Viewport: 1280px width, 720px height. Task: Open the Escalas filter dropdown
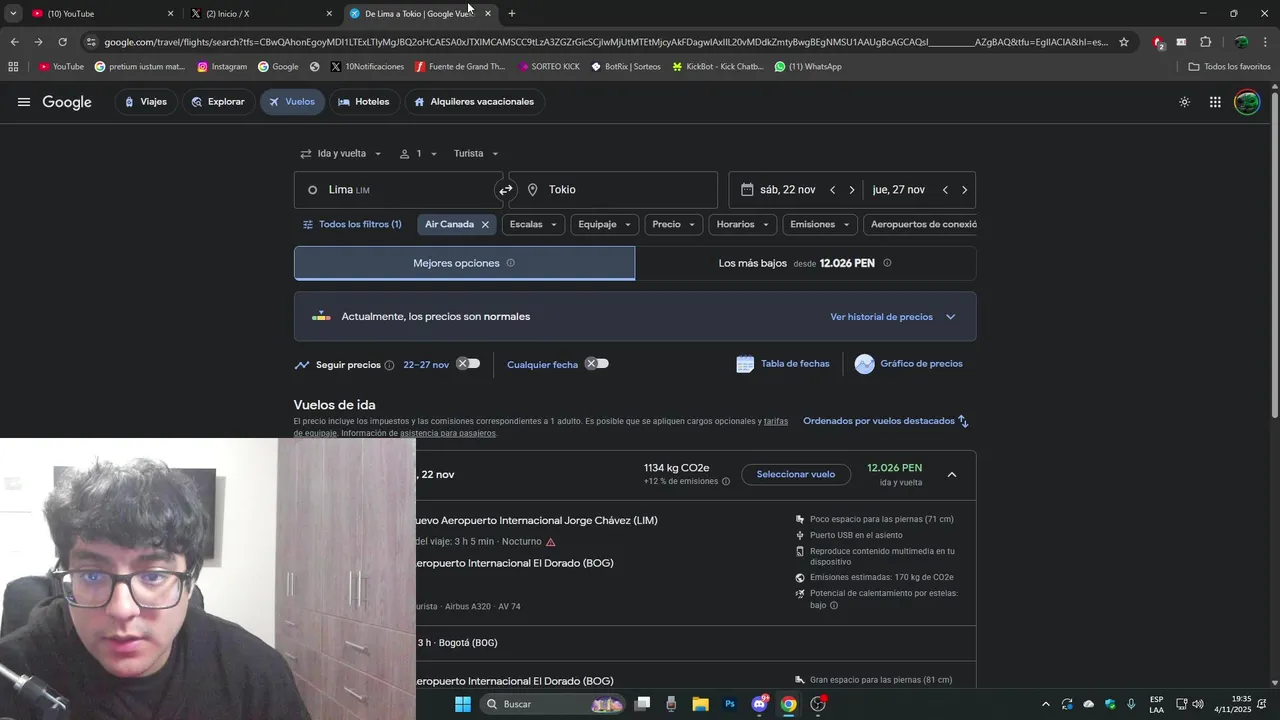tap(533, 225)
